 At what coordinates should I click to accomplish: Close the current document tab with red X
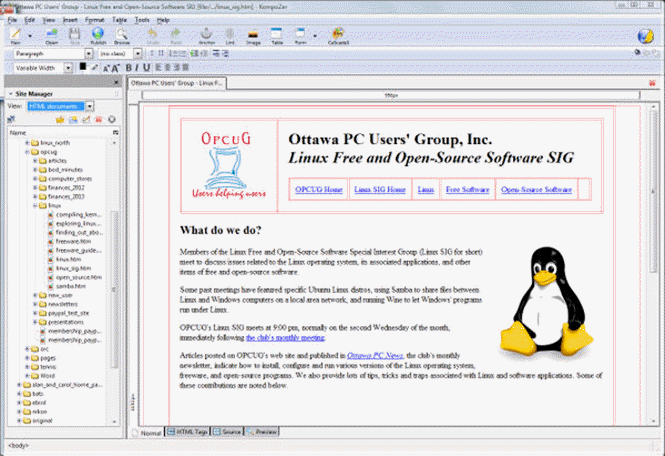tap(652, 83)
